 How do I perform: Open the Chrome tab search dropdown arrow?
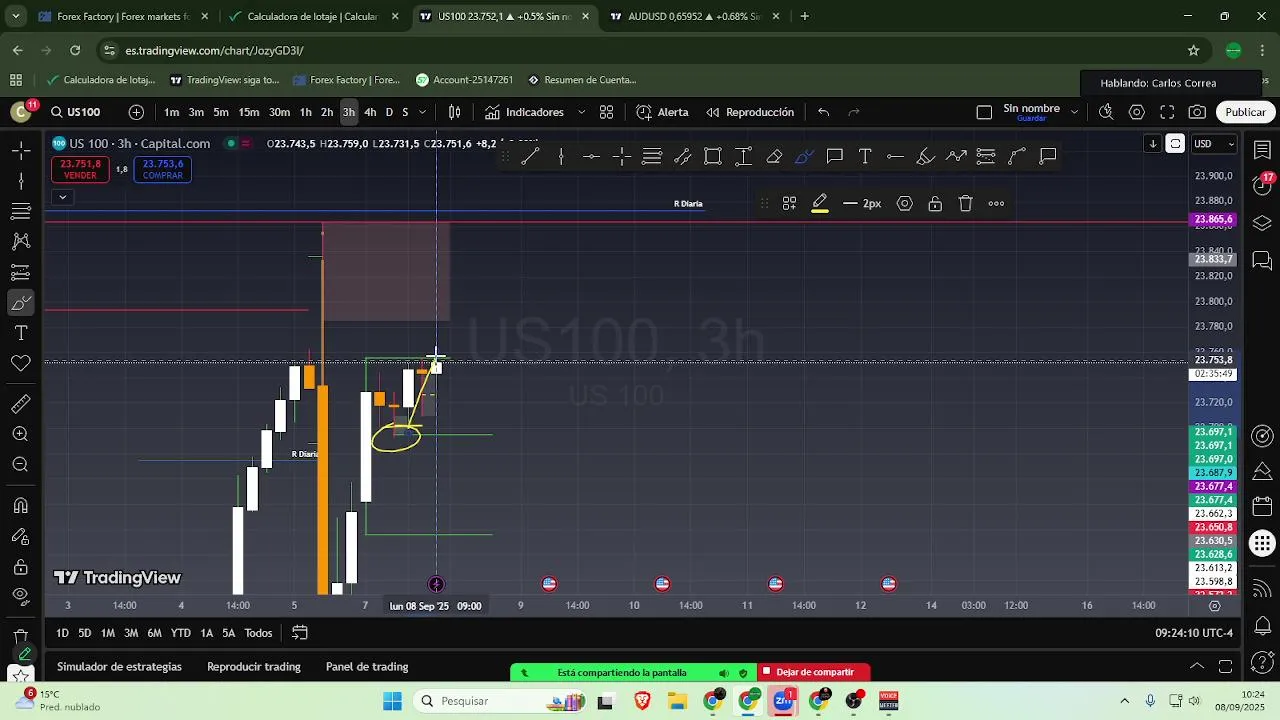coord(15,16)
